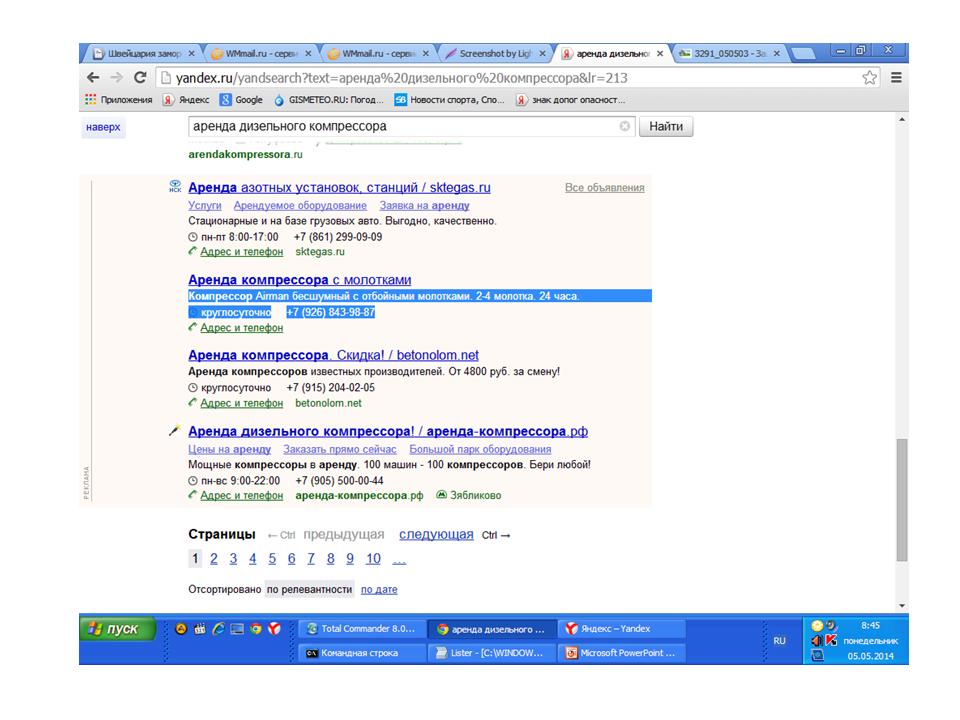Switch to Total Commander 8.0 in taskbar

coord(361,629)
